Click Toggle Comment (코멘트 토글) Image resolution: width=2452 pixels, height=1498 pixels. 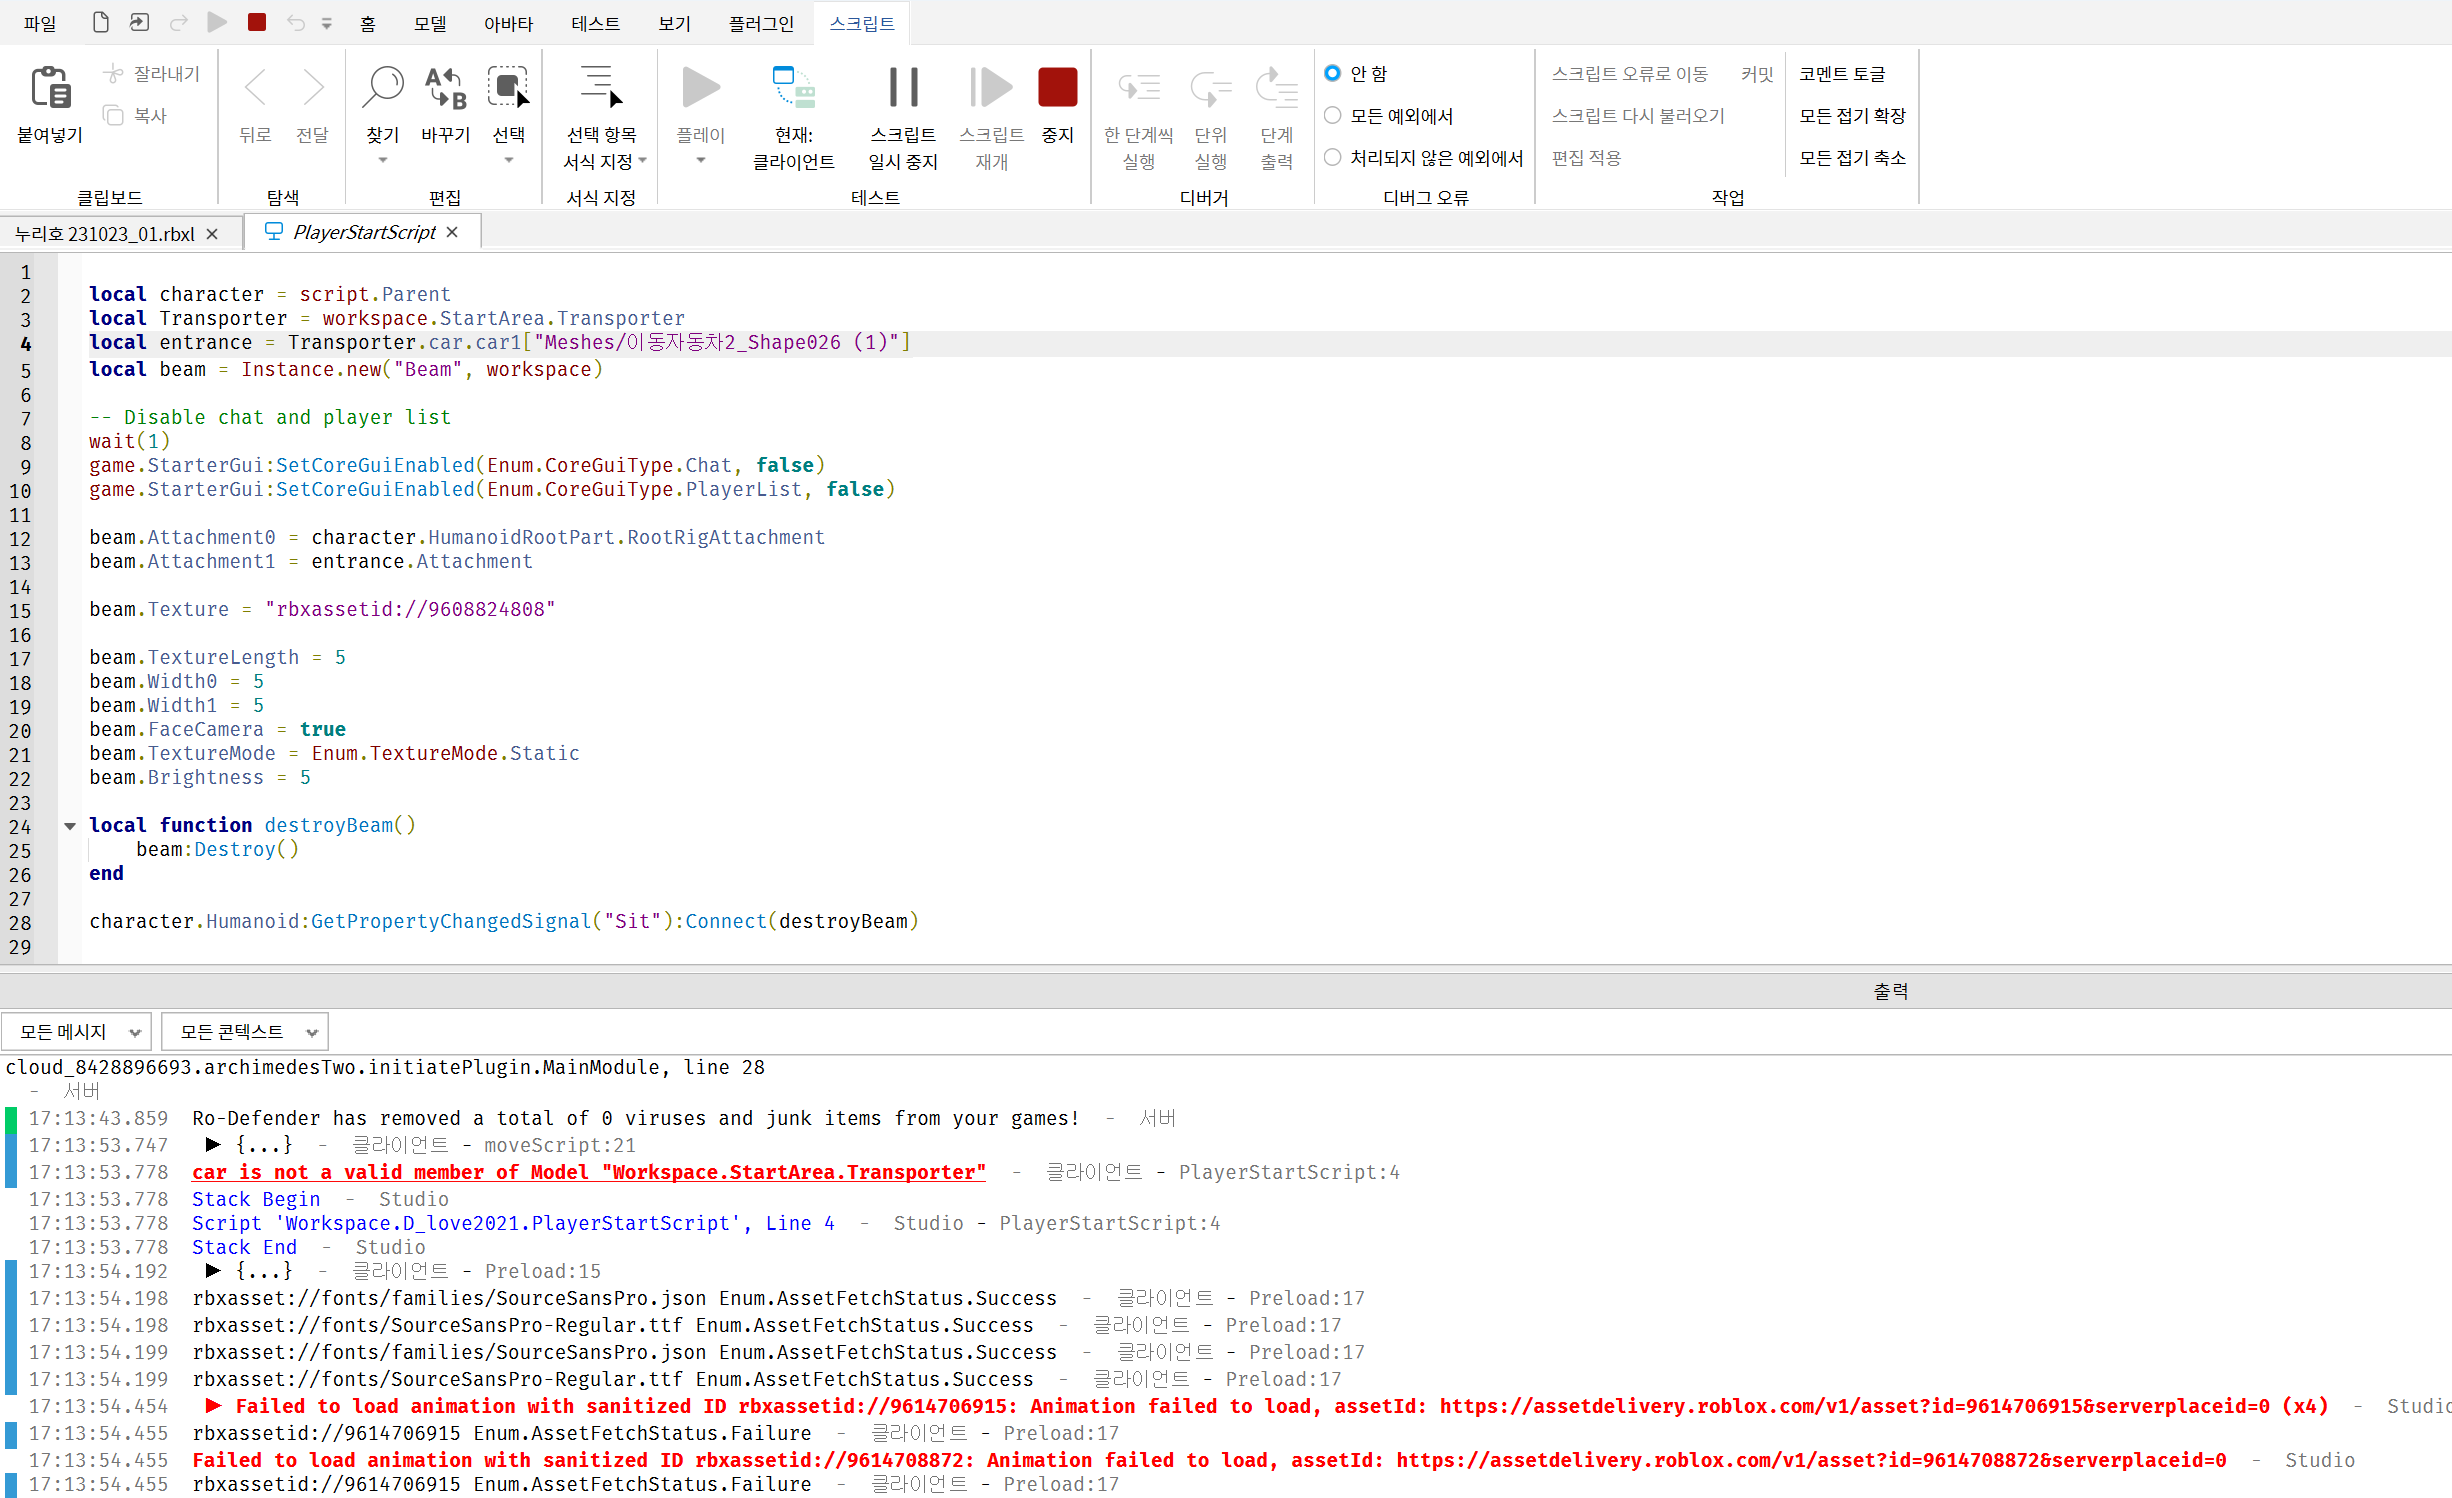pos(1841,74)
